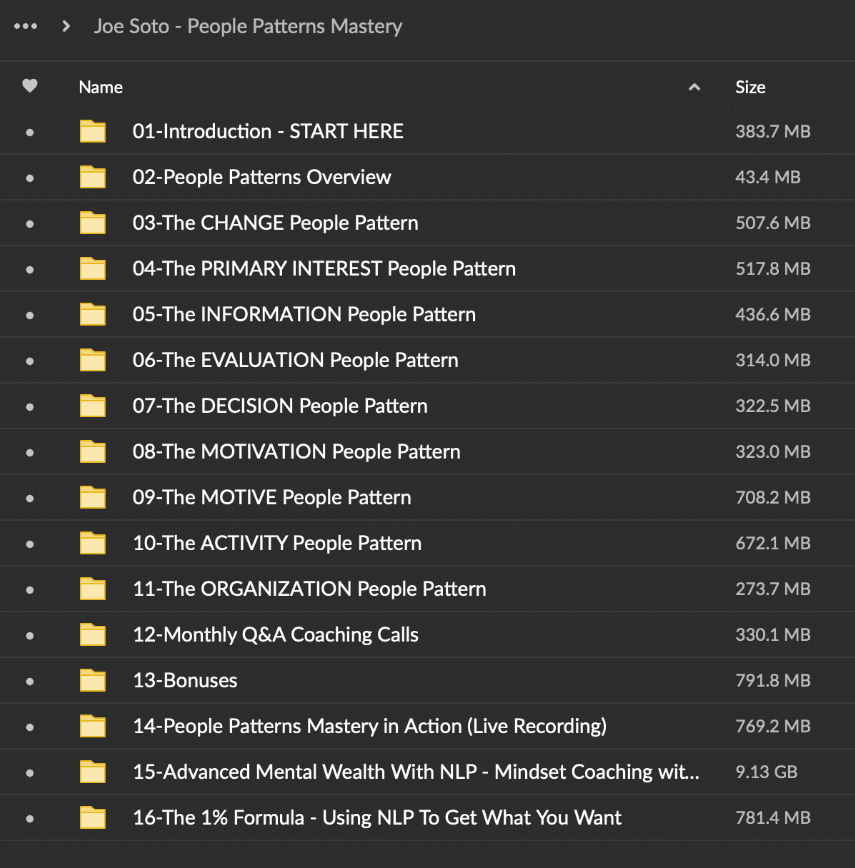This screenshot has height=868, width=855.
Task: Click the heart favorites column header
Action: coord(30,86)
